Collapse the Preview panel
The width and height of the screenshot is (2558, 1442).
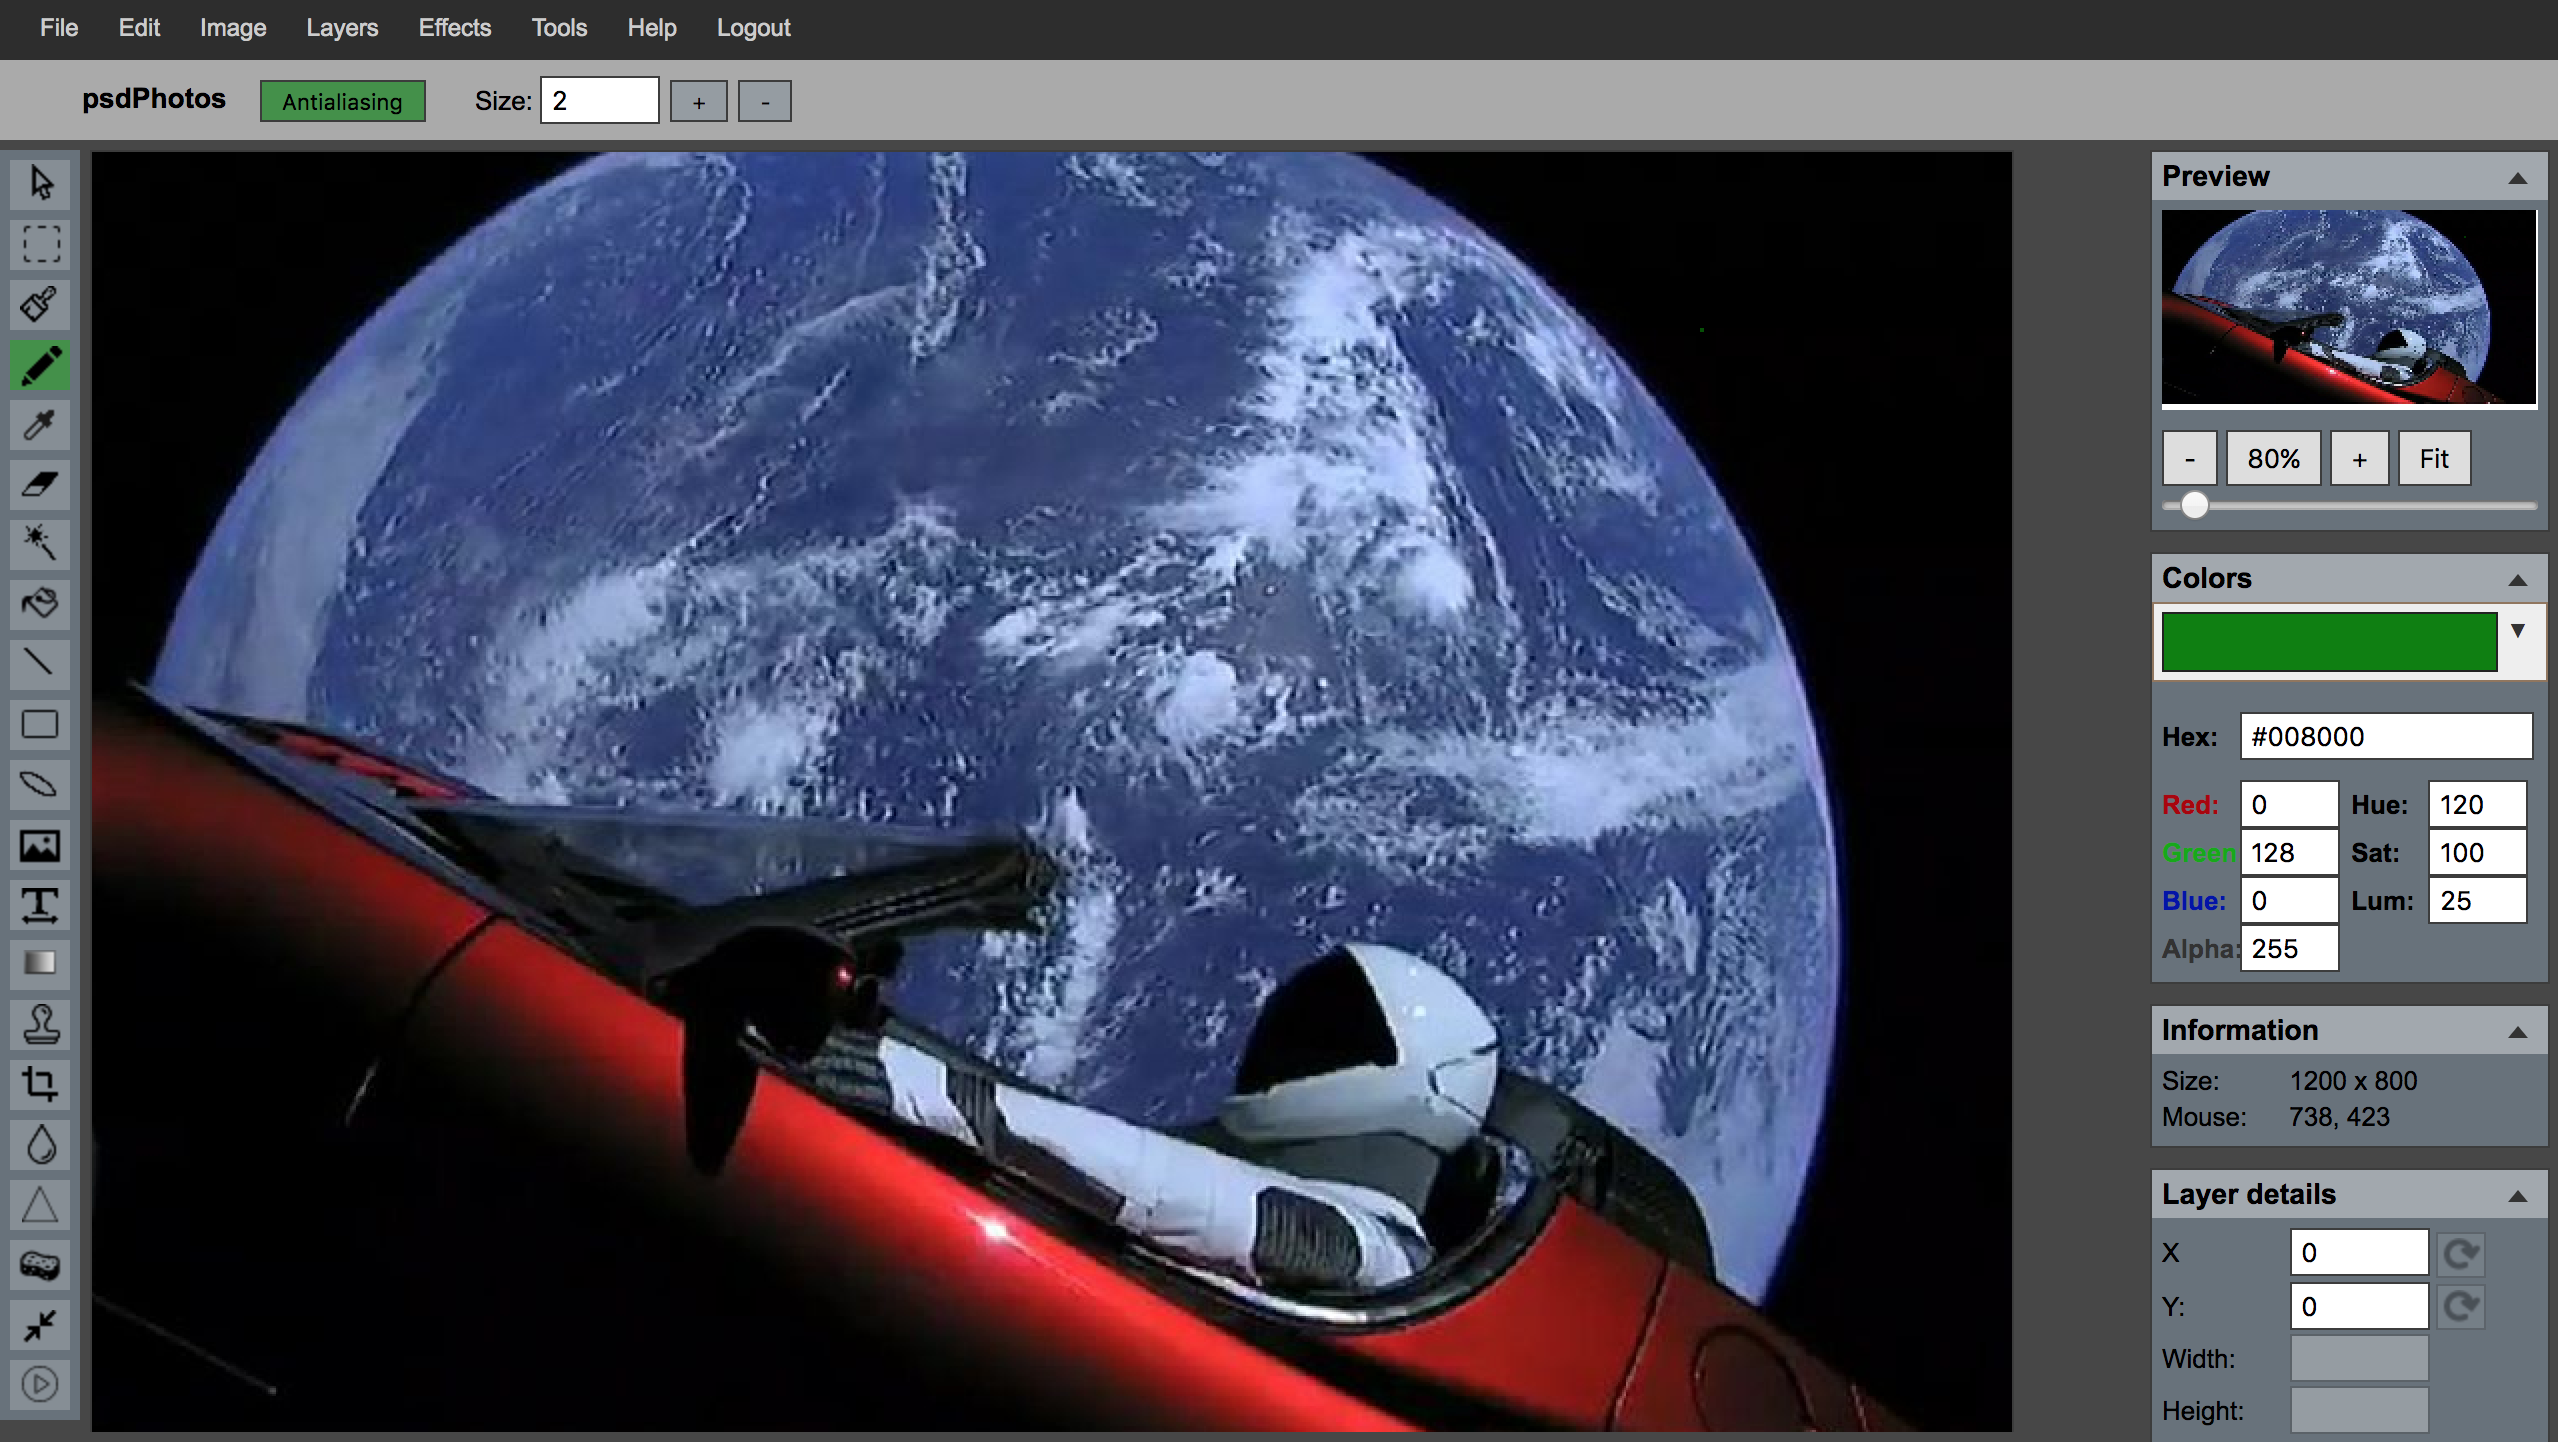pyautogui.click(x=2517, y=178)
